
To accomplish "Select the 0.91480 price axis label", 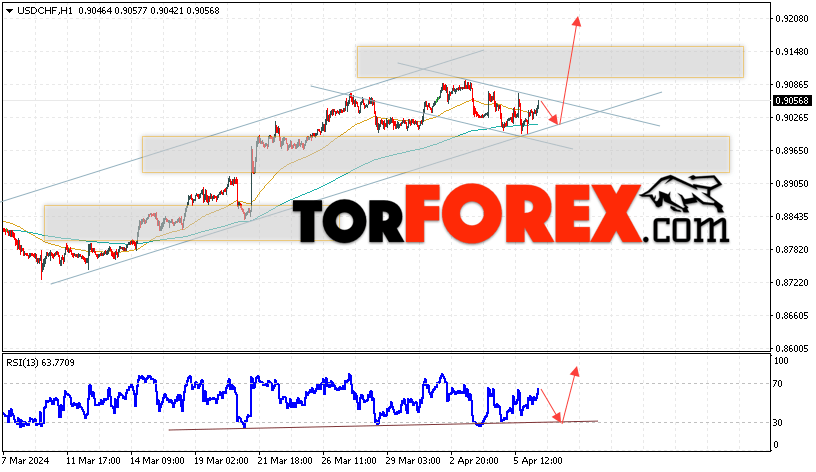I will [792, 52].
